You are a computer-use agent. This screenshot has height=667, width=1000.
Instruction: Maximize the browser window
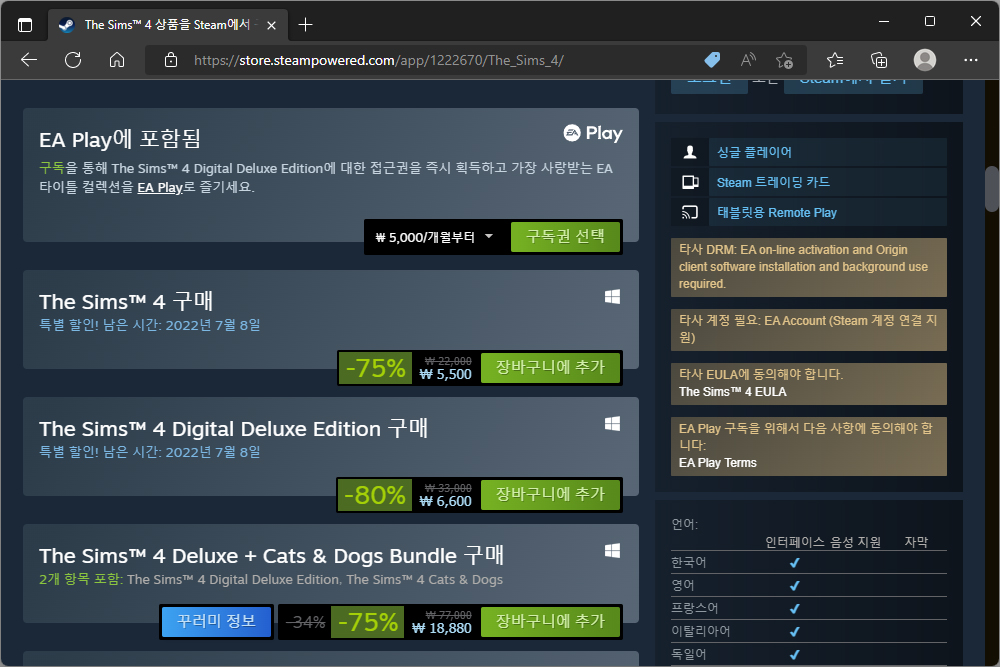(930, 21)
